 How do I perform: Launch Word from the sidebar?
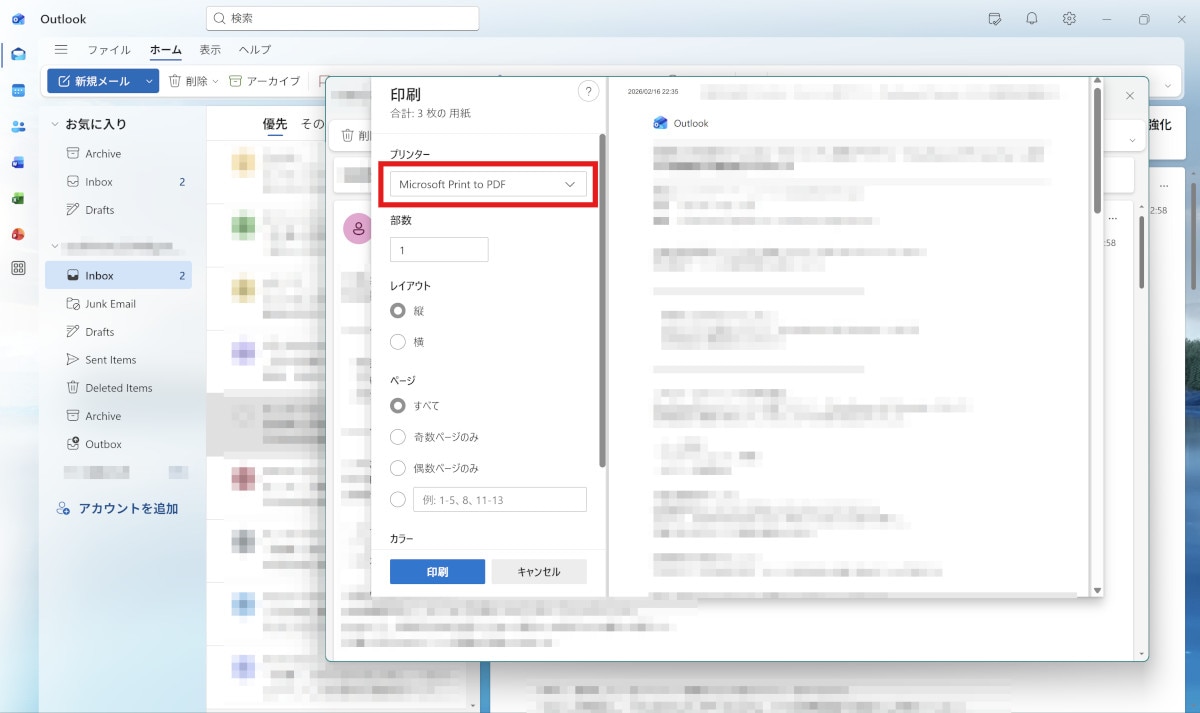pyautogui.click(x=18, y=162)
